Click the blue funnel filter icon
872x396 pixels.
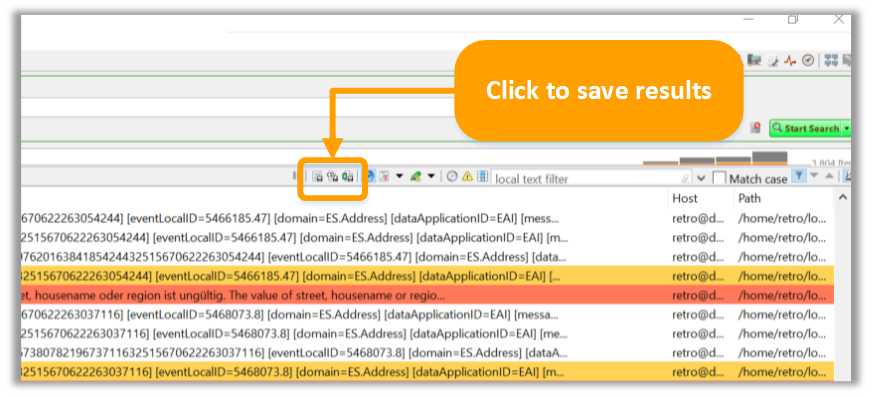tap(798, 176)
